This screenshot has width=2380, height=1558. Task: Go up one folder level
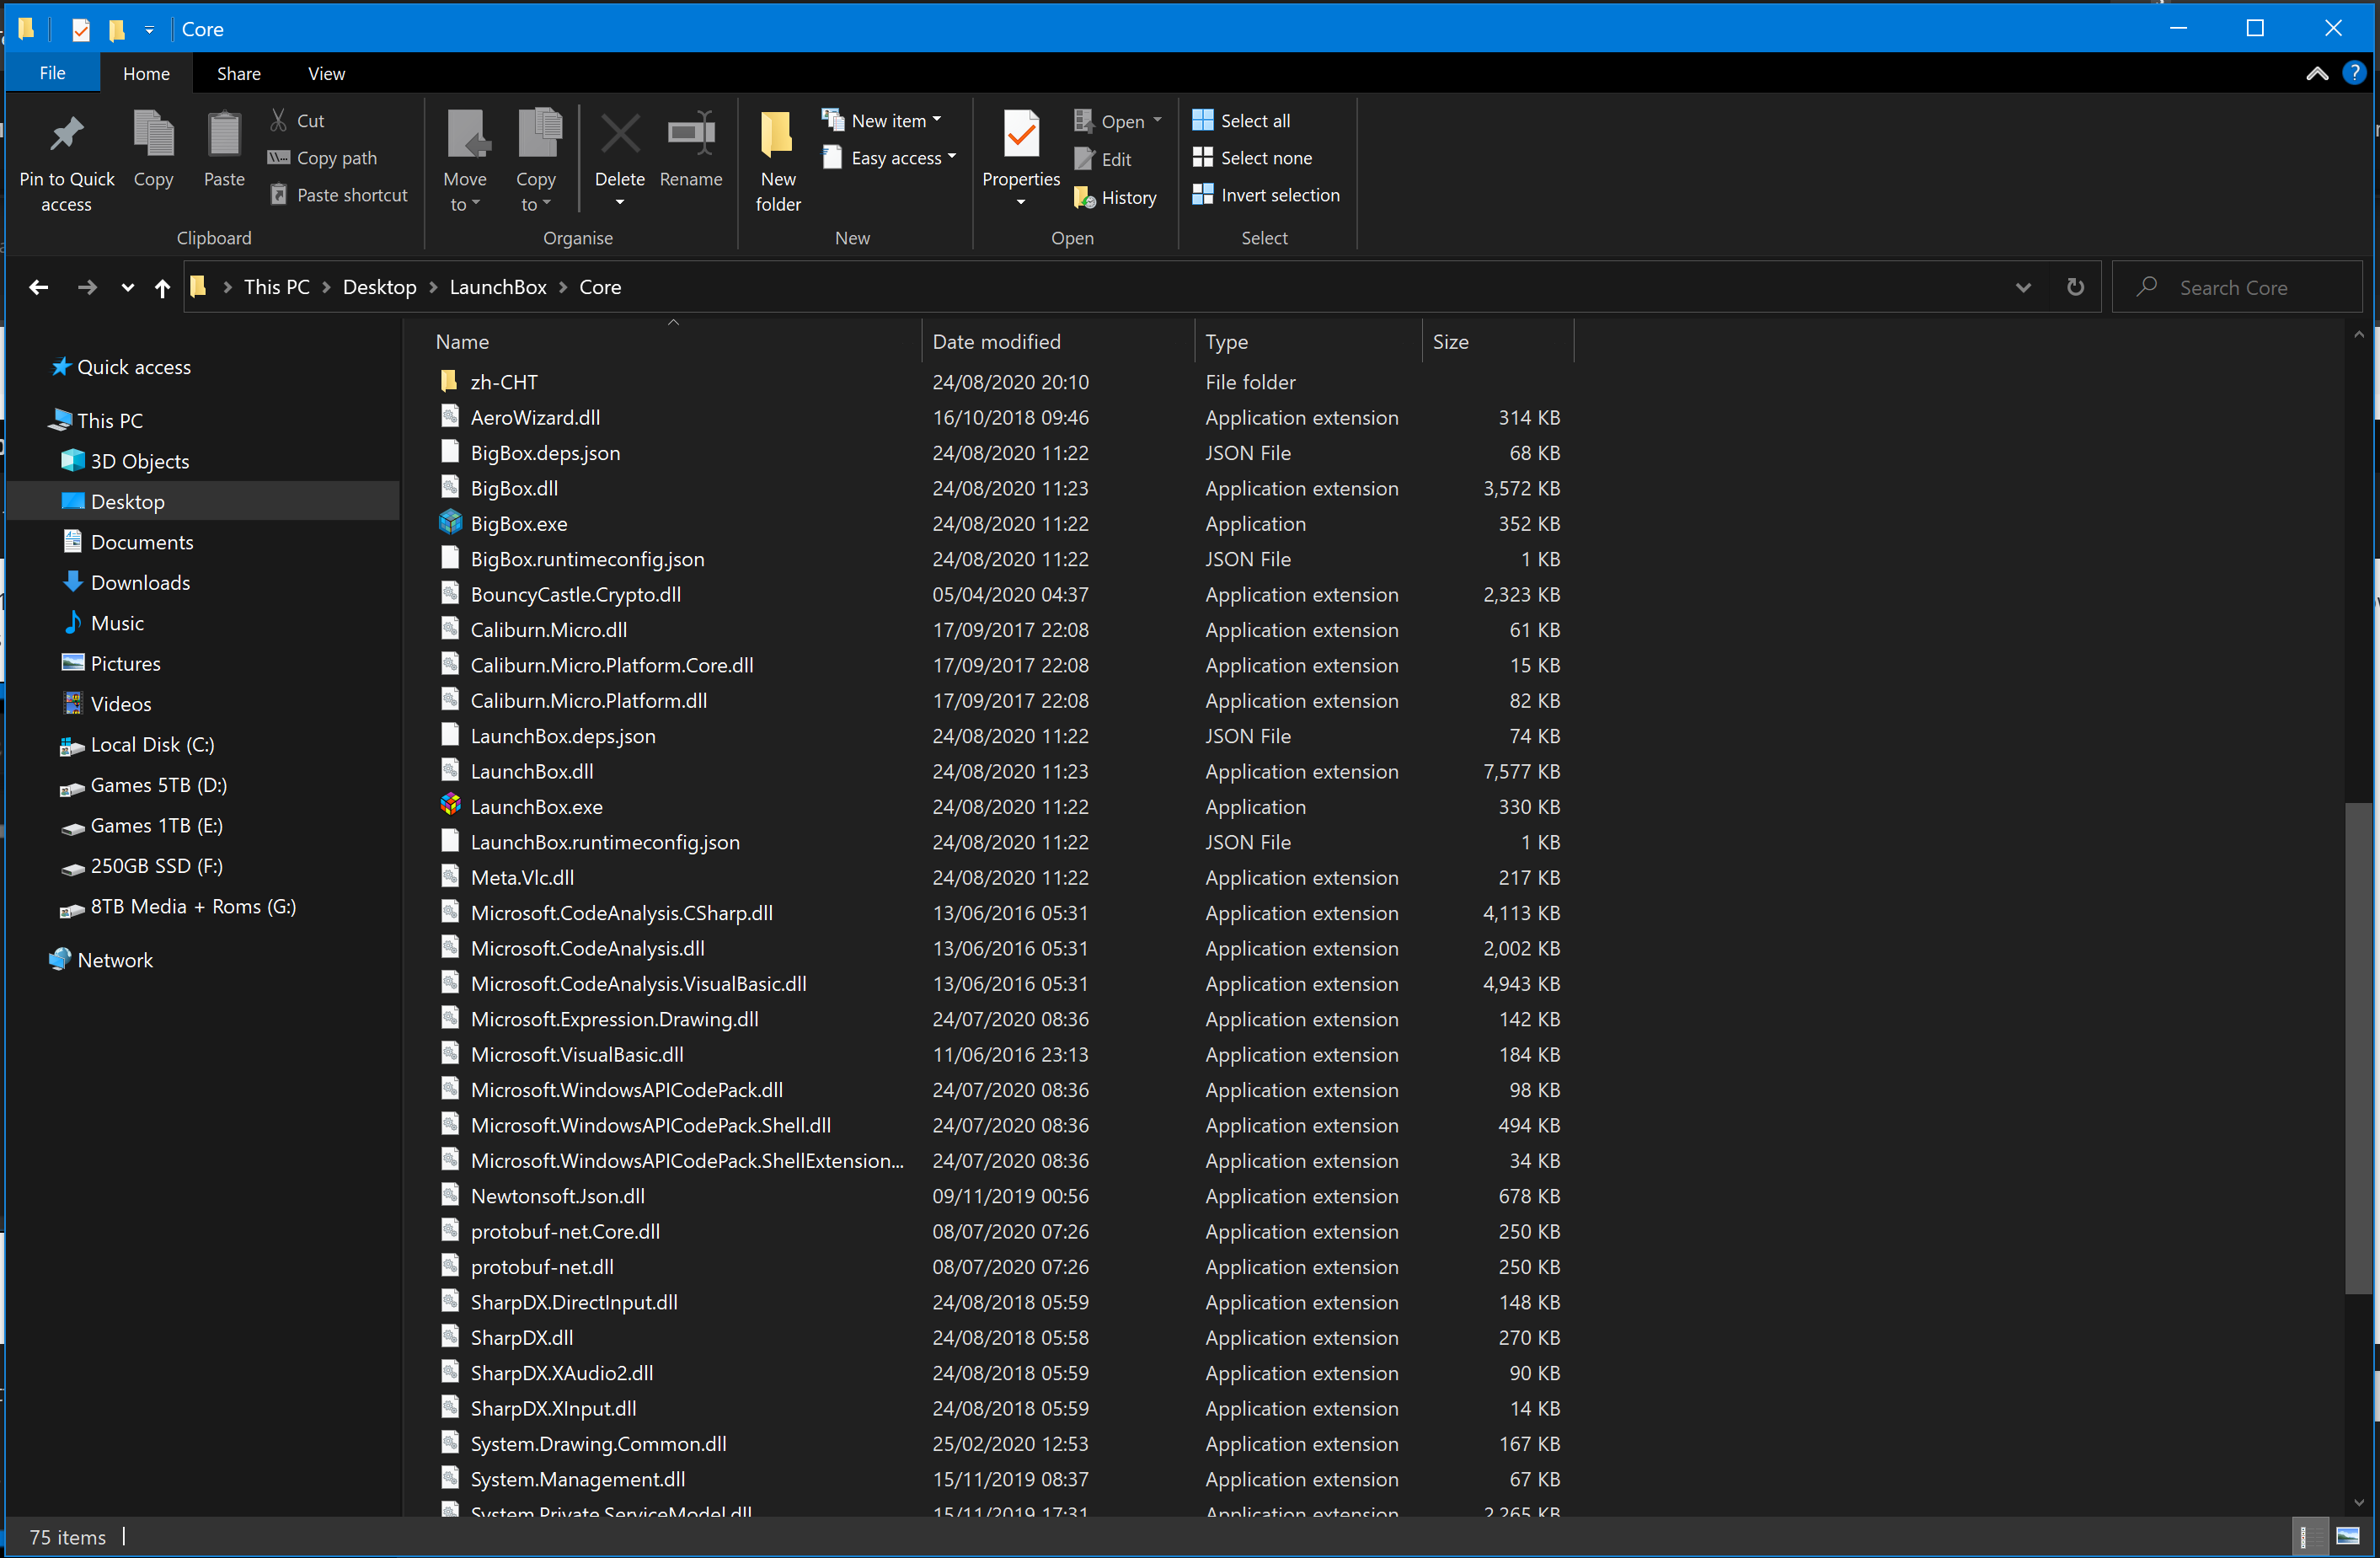click(x=162, y=288)
